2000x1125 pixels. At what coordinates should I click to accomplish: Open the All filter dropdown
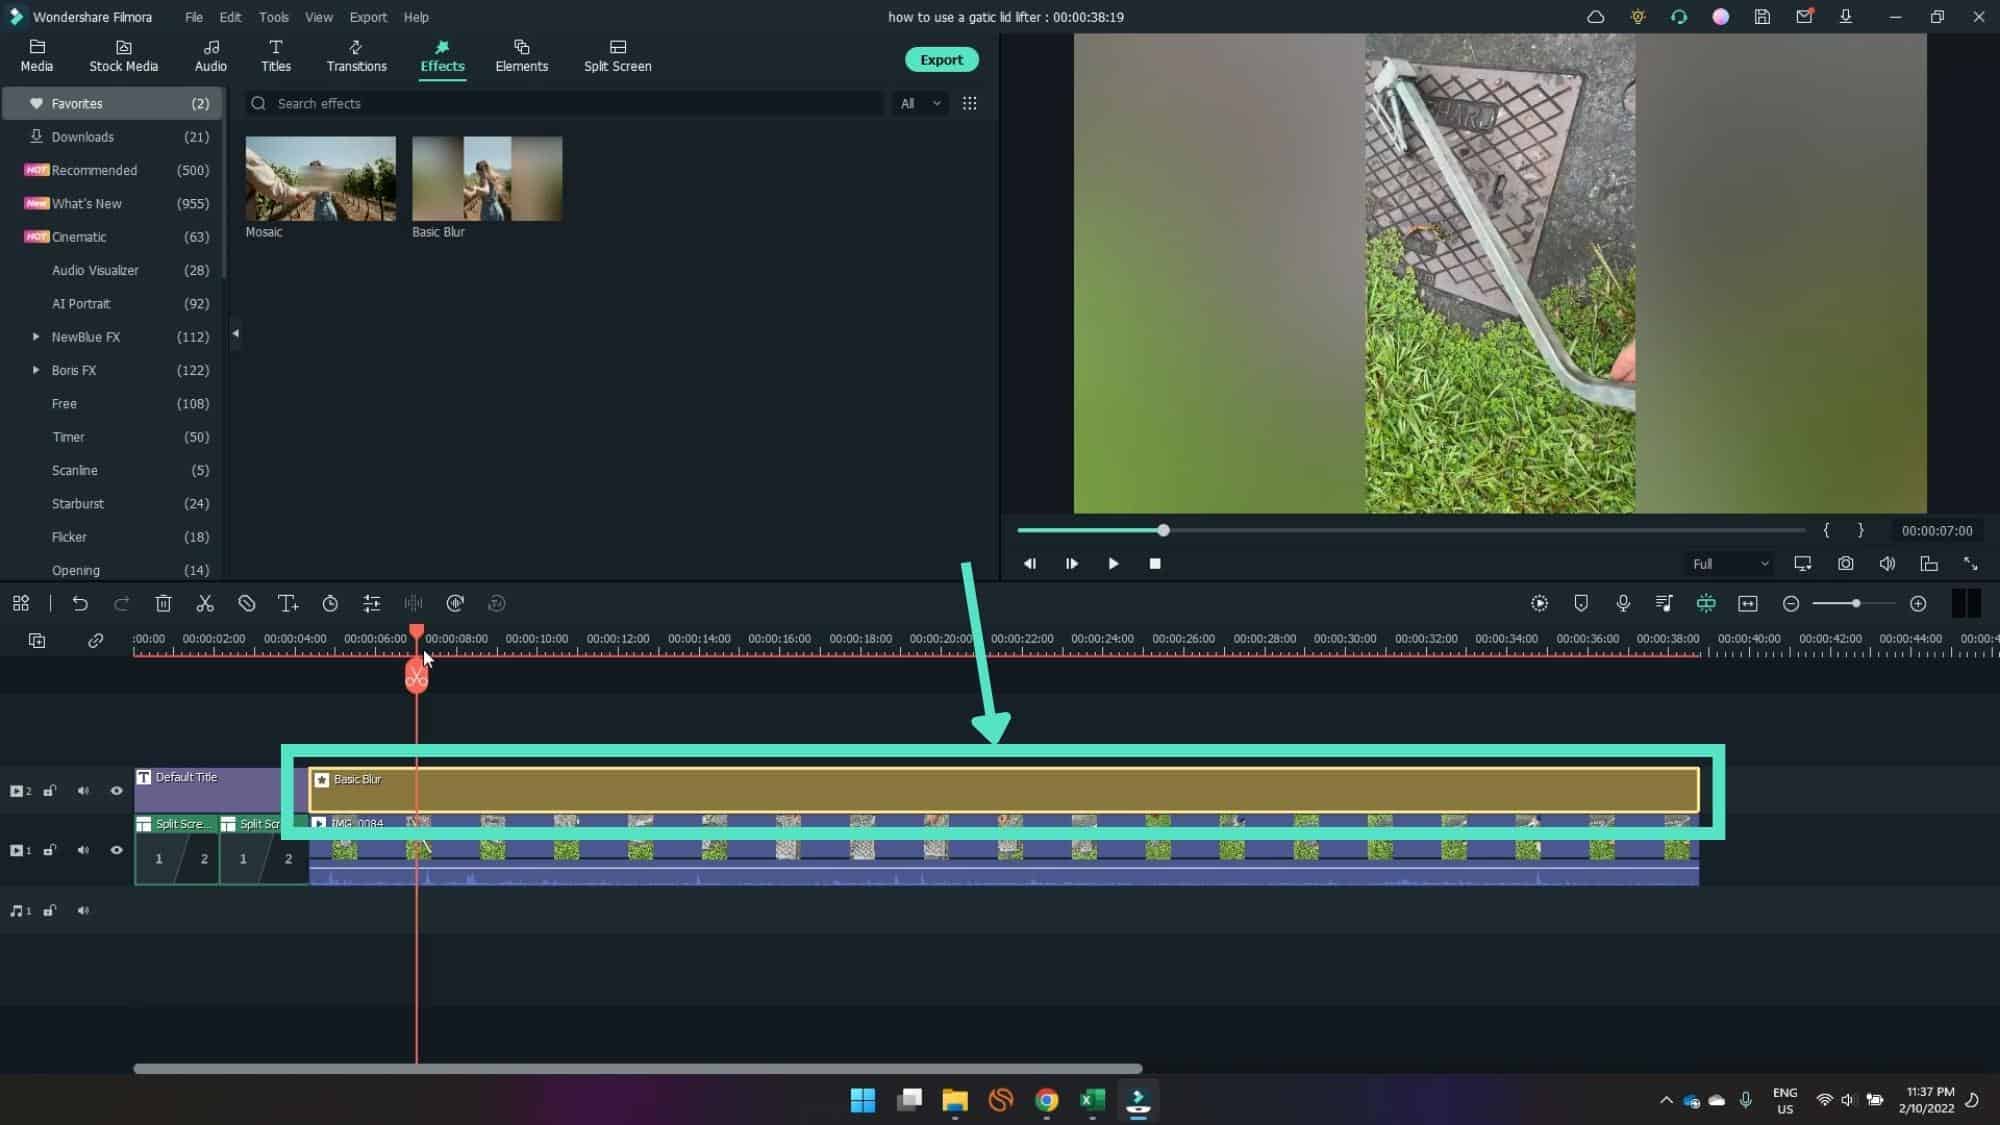[920, 103]
